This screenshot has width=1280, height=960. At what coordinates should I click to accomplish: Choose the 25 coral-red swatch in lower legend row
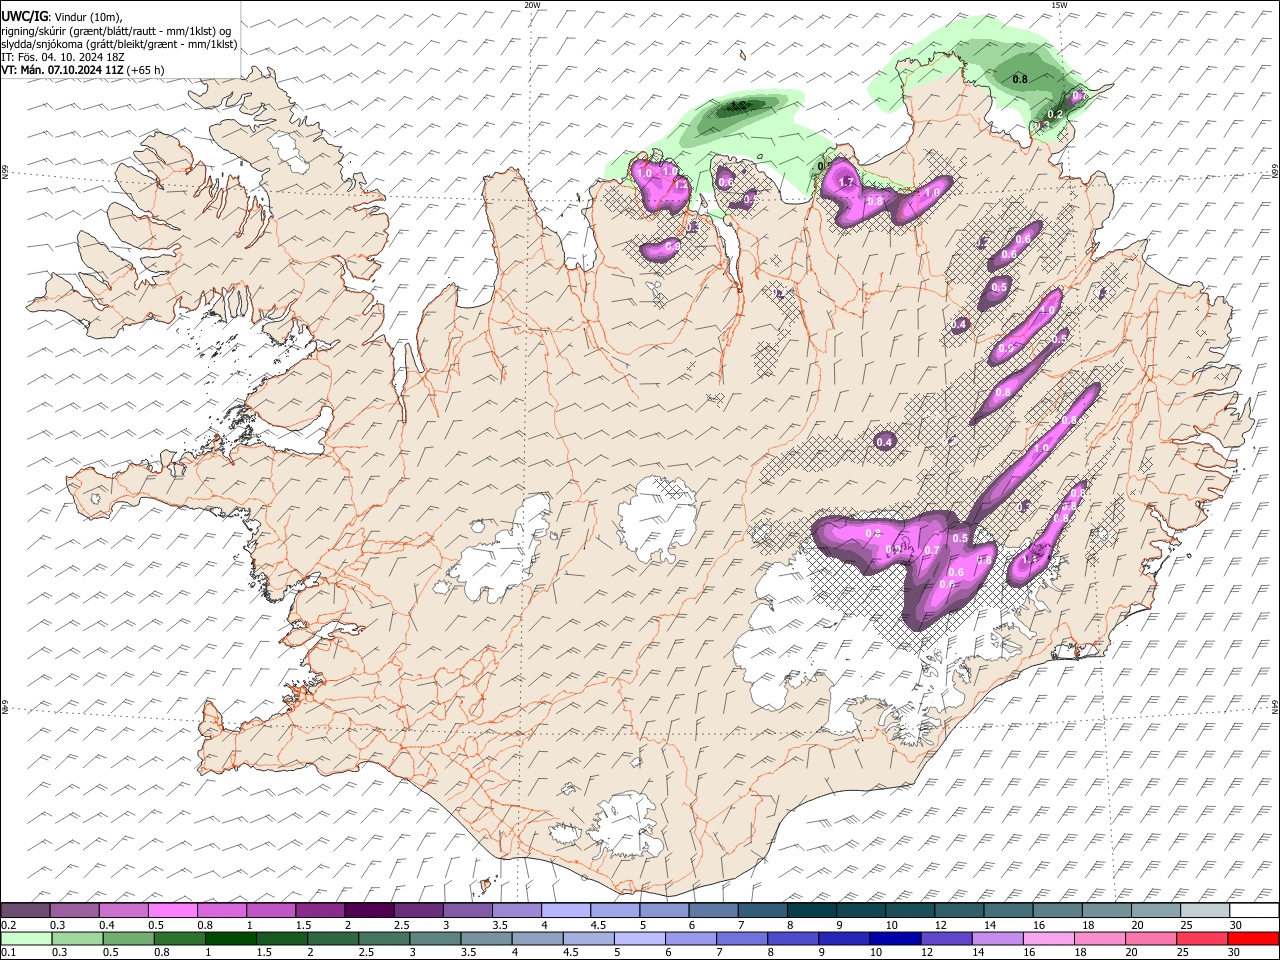(x=1203, y=938)
